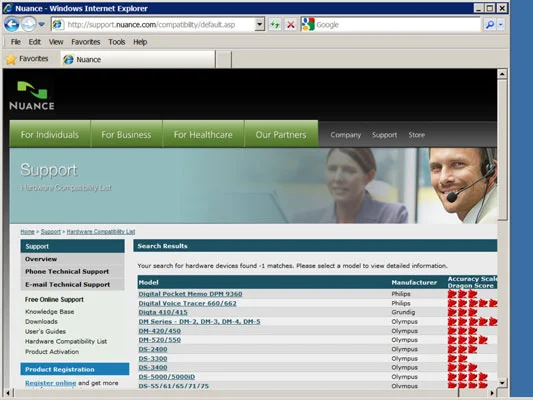Open the Tools menu
The width and height of the screenshot is (533, 400).
[x=117, y=42]
